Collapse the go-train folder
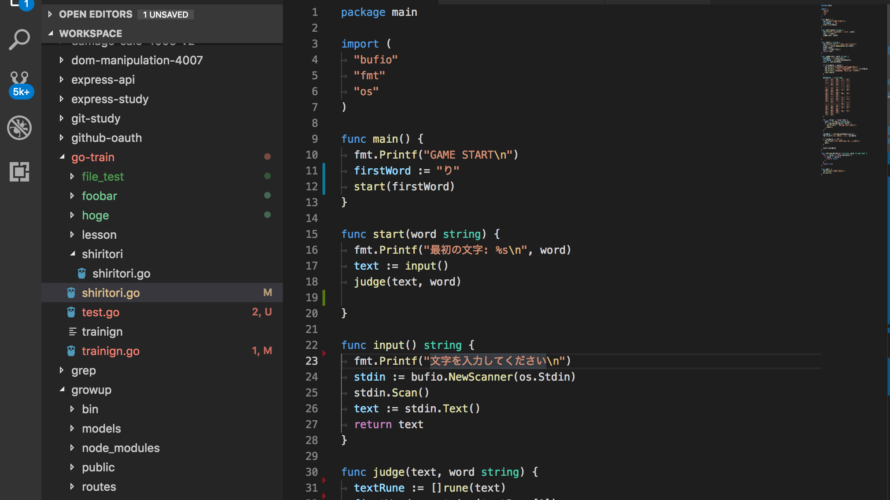This screenshot has height=500, width=890. click(62, 157)
